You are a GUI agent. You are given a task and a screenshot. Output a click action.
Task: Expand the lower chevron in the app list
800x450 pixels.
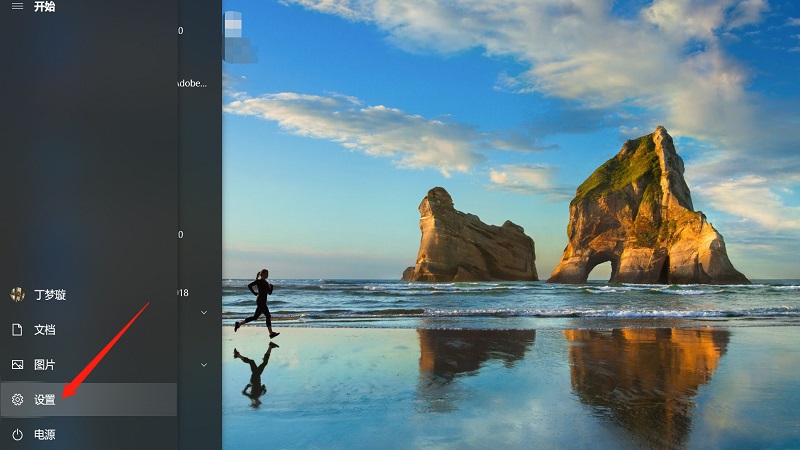(204, 364)
